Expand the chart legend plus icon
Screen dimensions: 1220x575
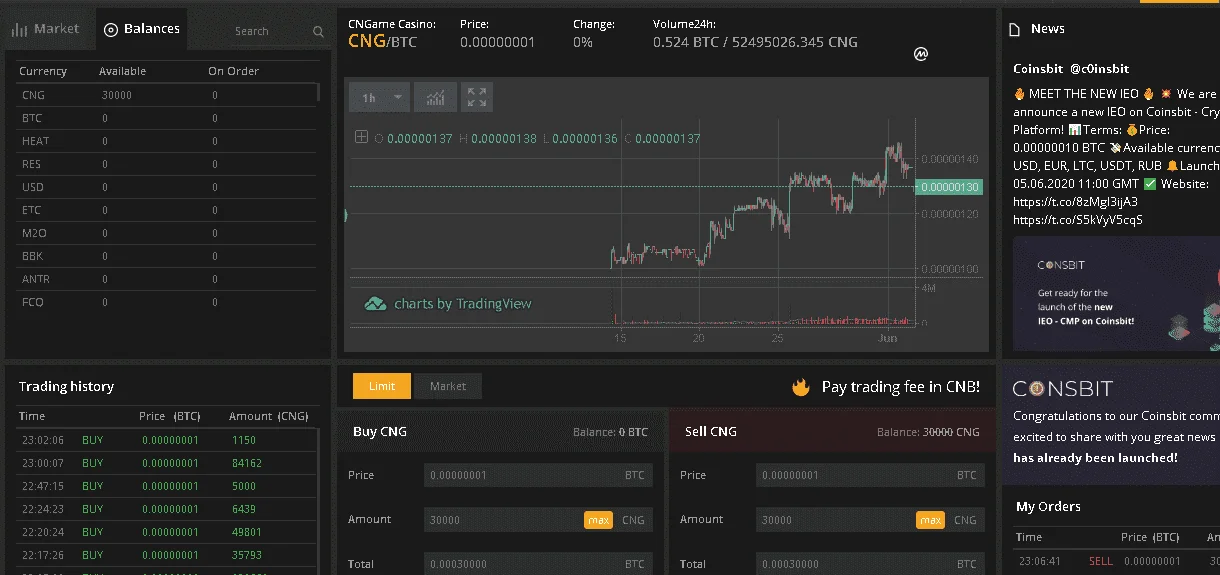[x=361, y=137]
